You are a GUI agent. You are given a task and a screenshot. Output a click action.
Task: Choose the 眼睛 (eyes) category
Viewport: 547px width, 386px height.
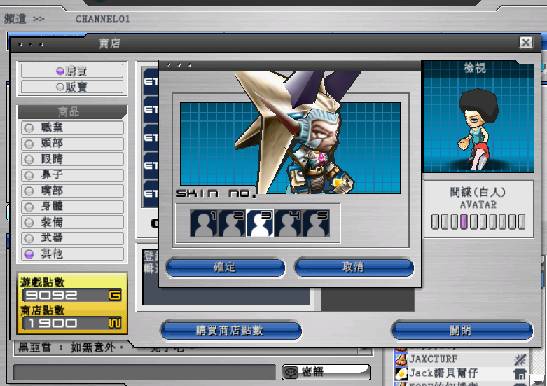[72, 159]
